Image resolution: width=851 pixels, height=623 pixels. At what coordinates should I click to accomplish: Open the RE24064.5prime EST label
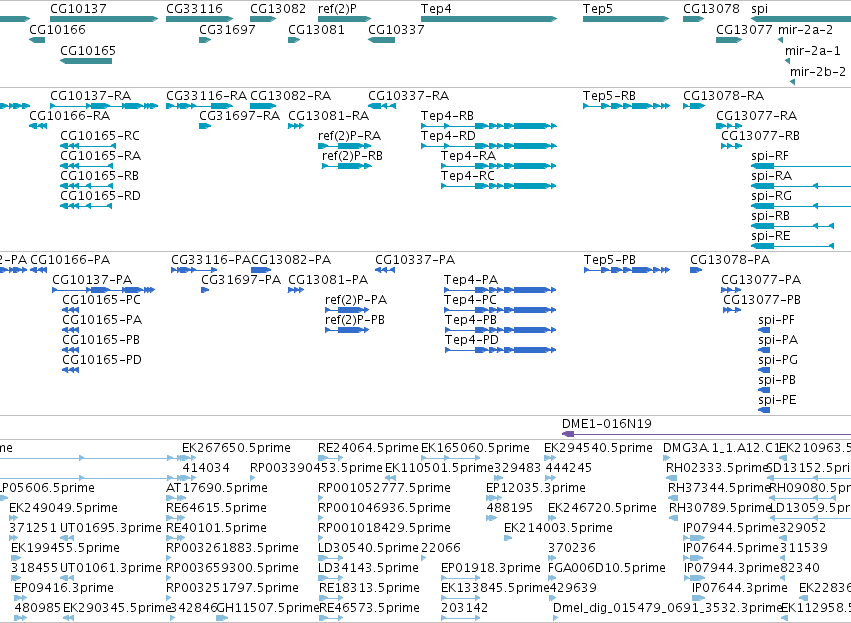[369, 448]
